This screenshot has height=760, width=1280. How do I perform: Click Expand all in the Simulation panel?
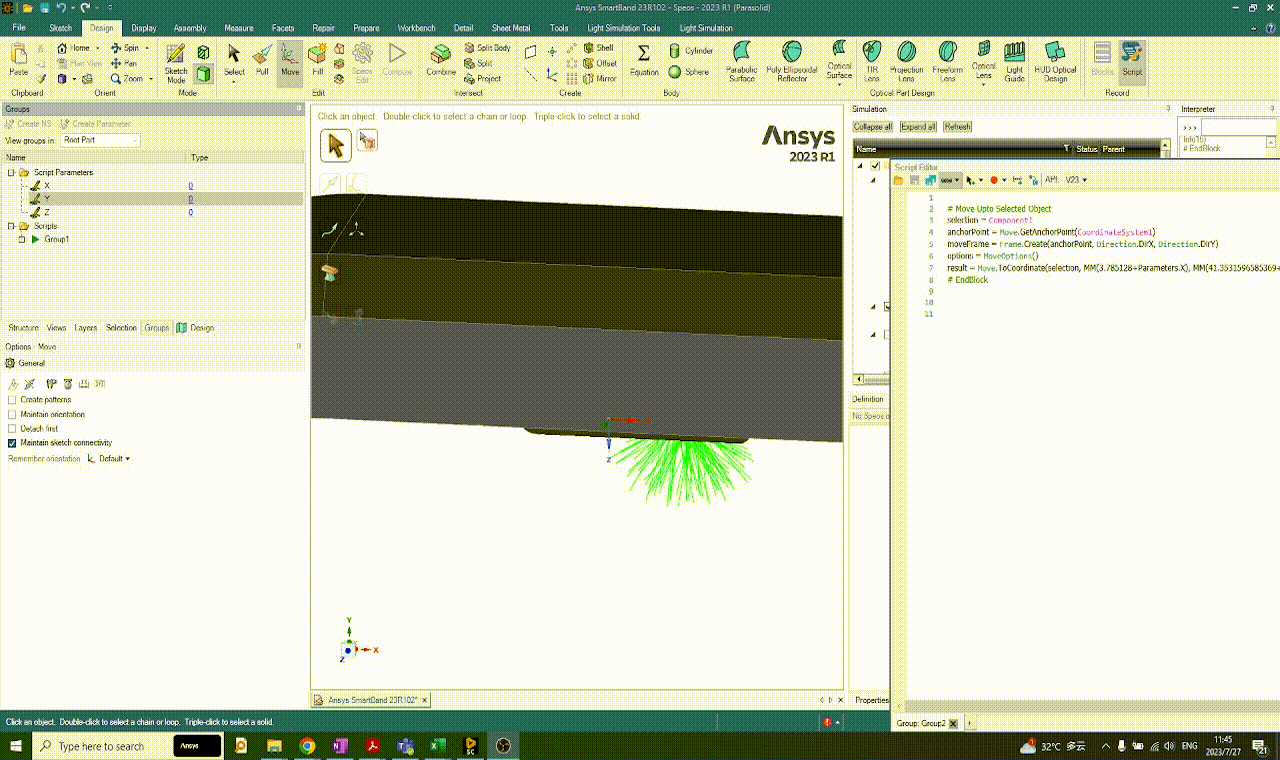point(918,126)
